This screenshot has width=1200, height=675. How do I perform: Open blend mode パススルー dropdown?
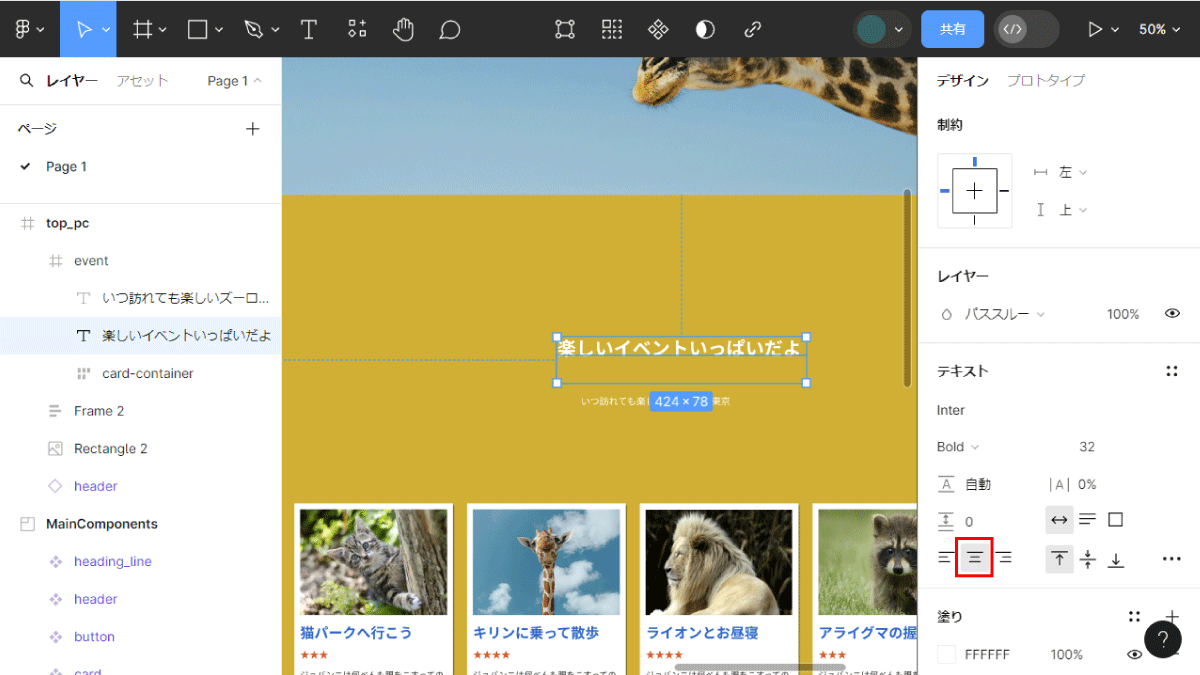[x=1004, y=314]
